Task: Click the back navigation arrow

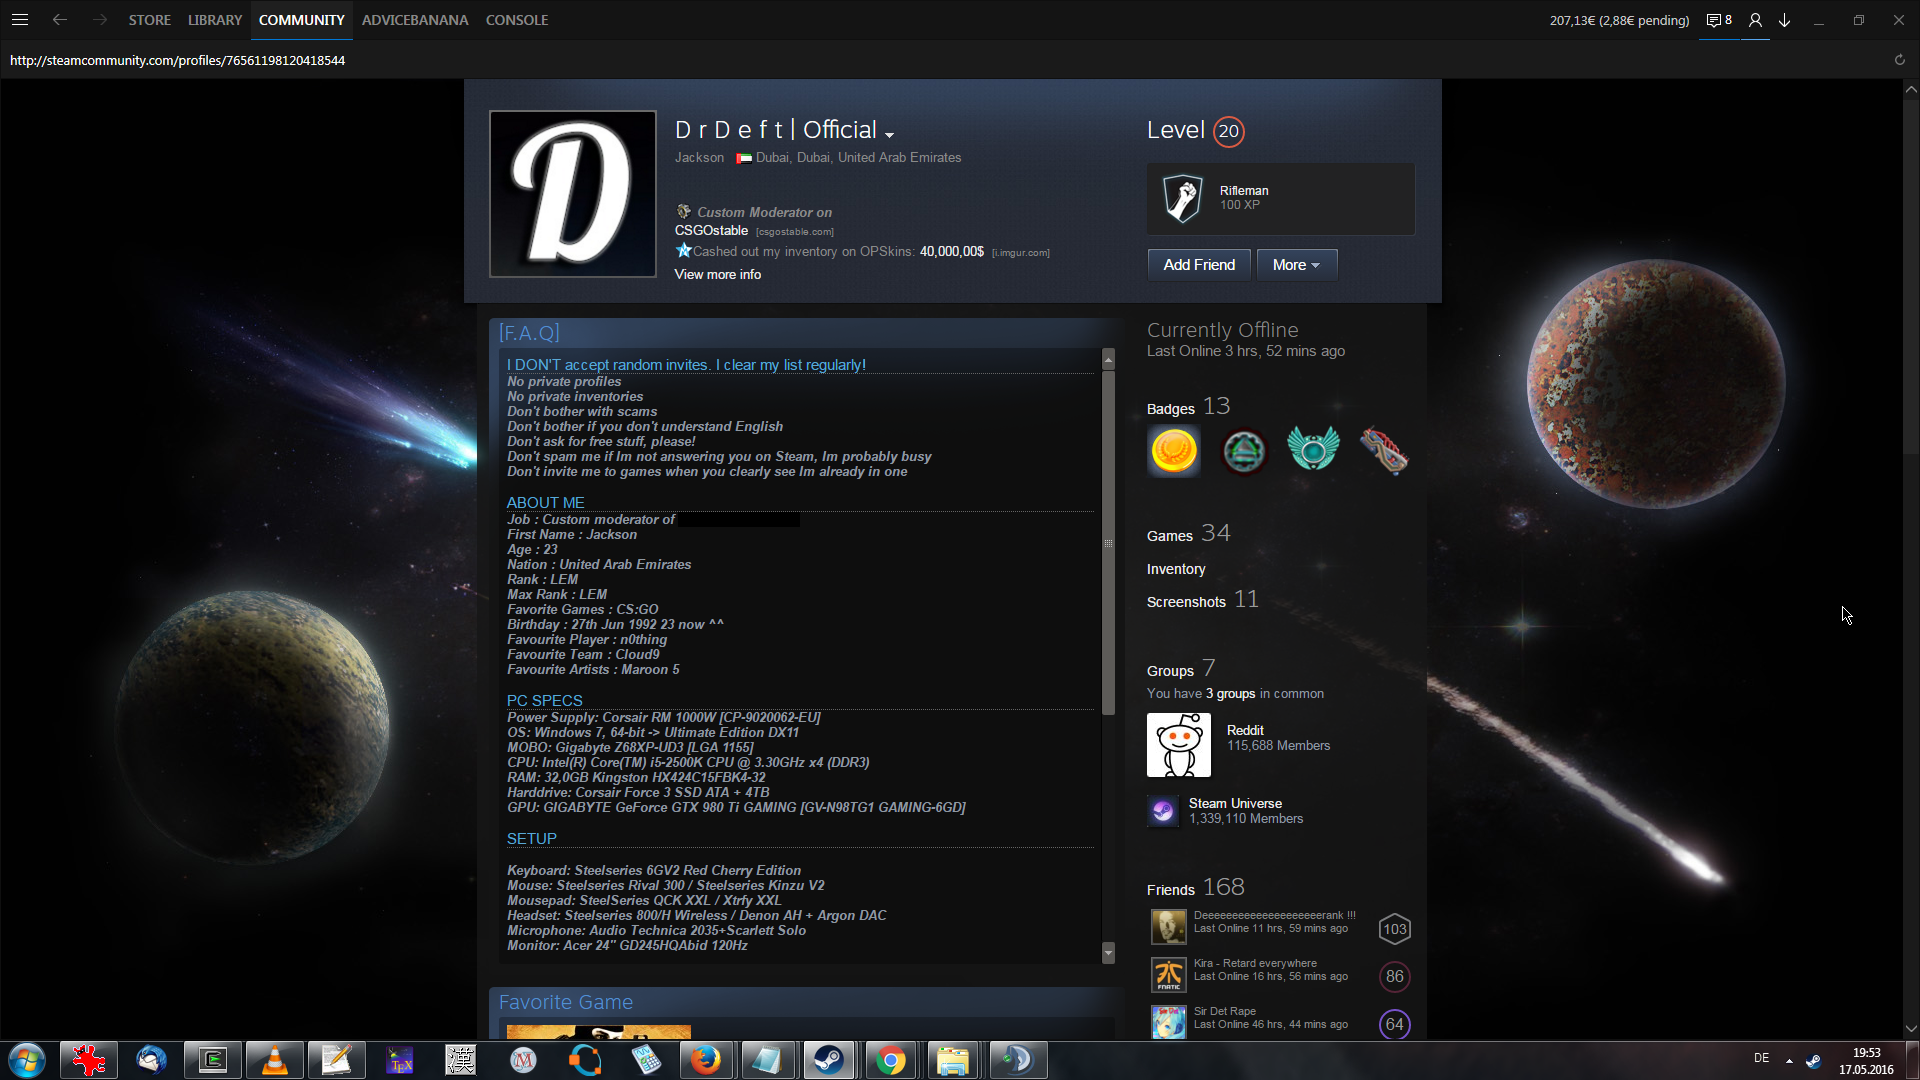Action: pyautogui.click(x=60, y=20)
